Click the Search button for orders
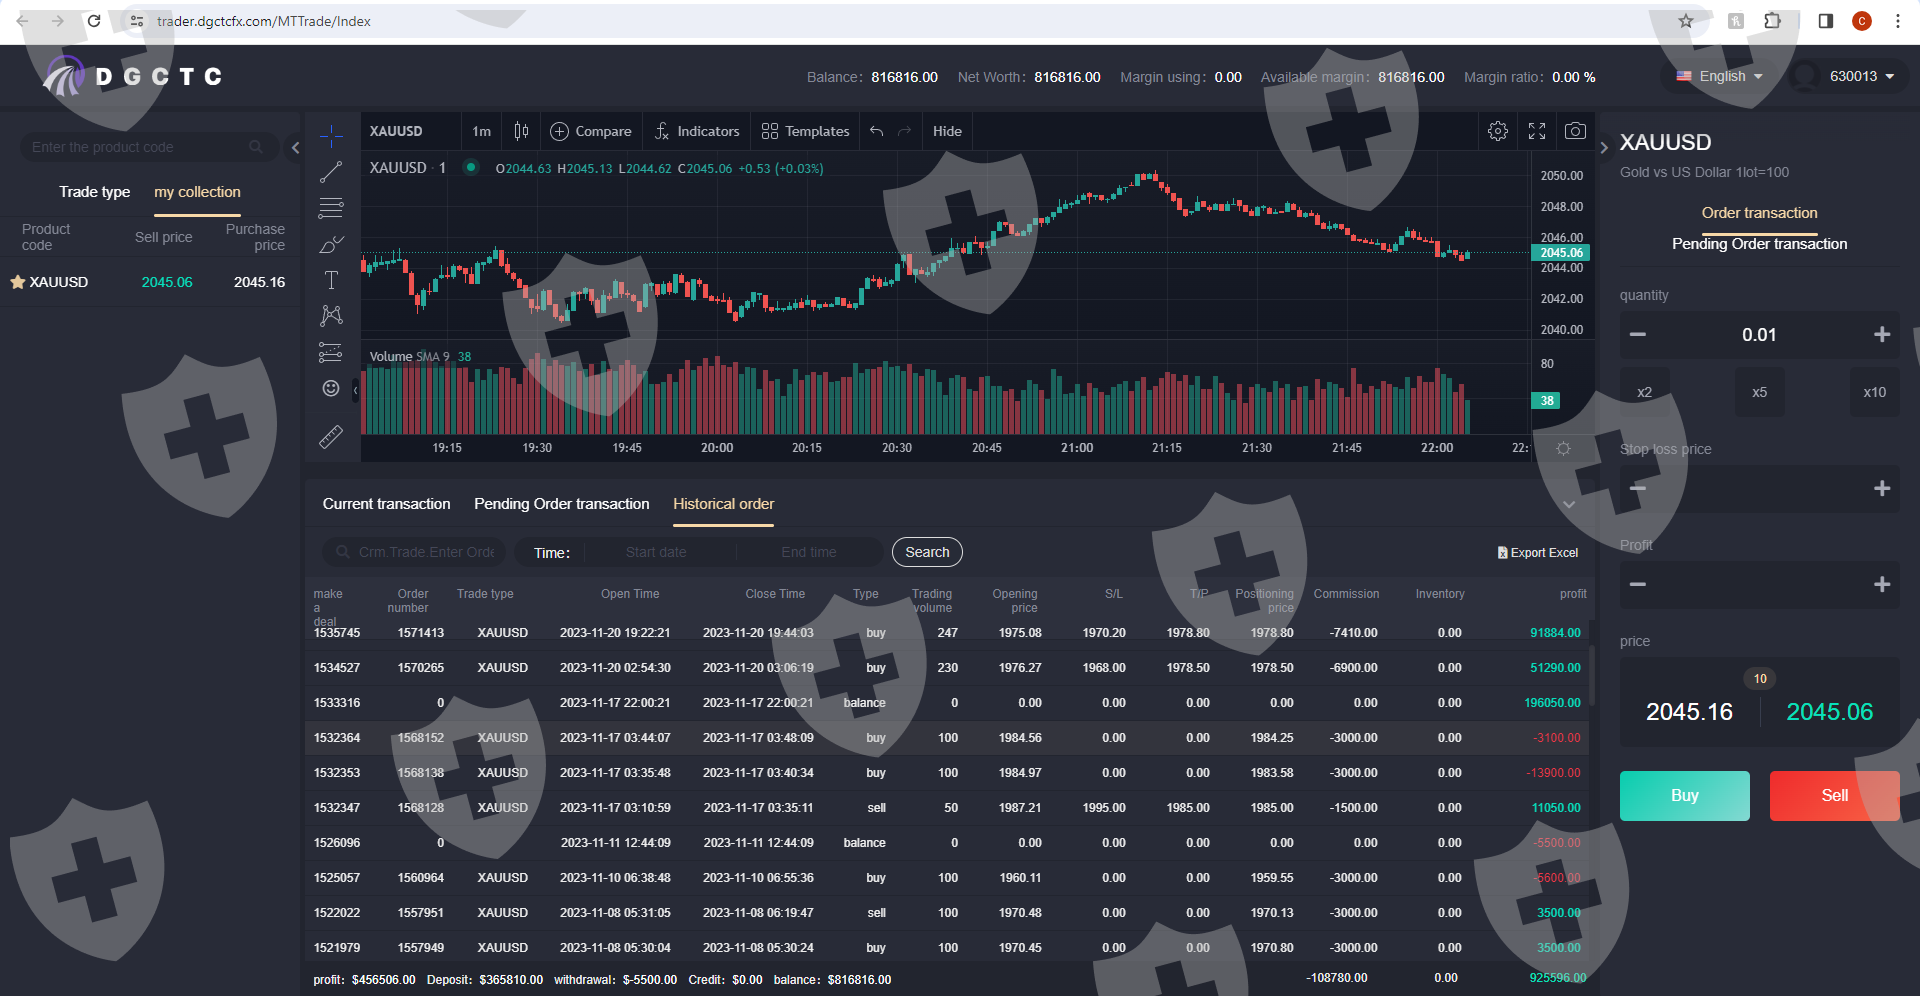This screenshot has width=1920, height=996. point(927,552)
